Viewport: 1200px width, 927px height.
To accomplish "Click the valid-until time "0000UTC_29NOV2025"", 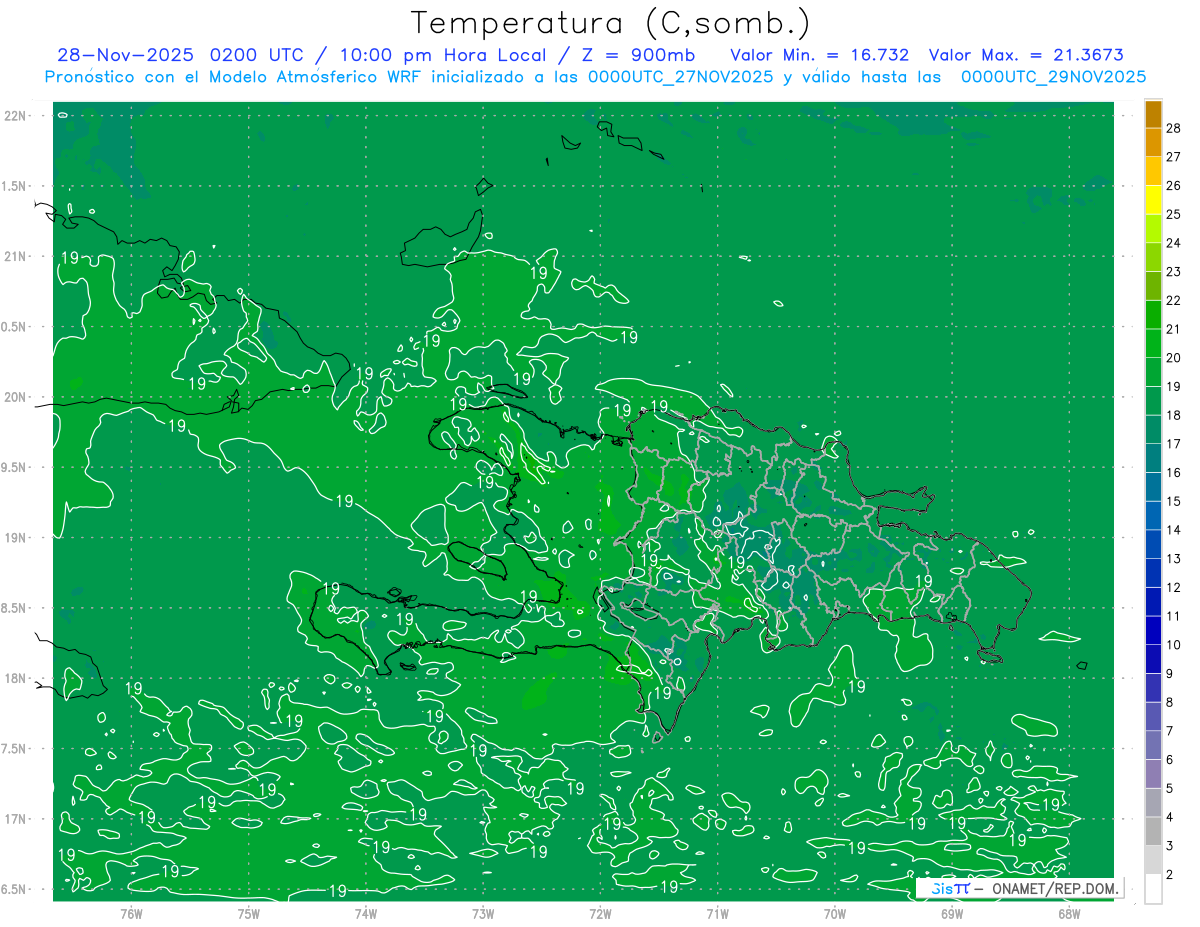I will [1053, 76].
